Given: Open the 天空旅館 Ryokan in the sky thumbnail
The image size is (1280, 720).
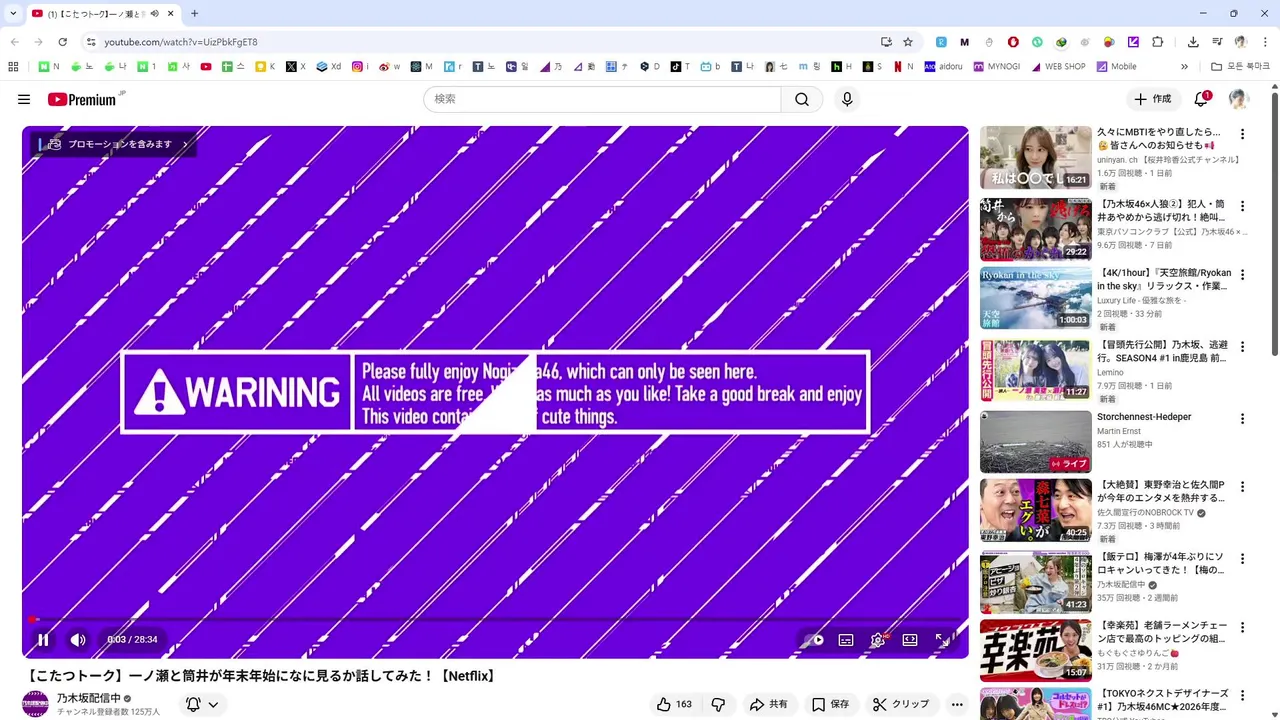Looking at the screenshot, I should tap(1036, 299).
